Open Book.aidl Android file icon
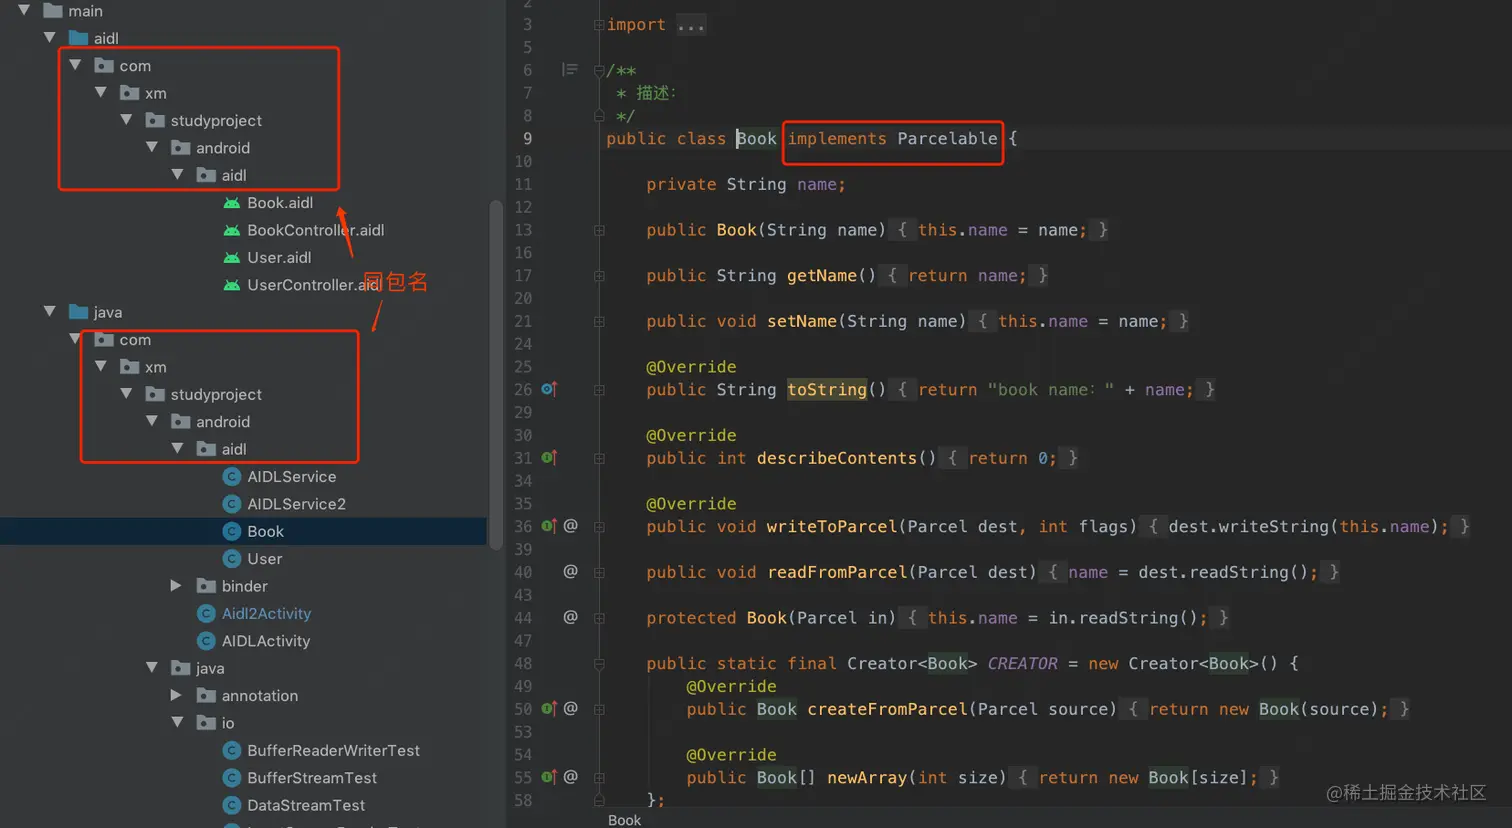Screen dimensions: 1512x828 pos(232,203)
